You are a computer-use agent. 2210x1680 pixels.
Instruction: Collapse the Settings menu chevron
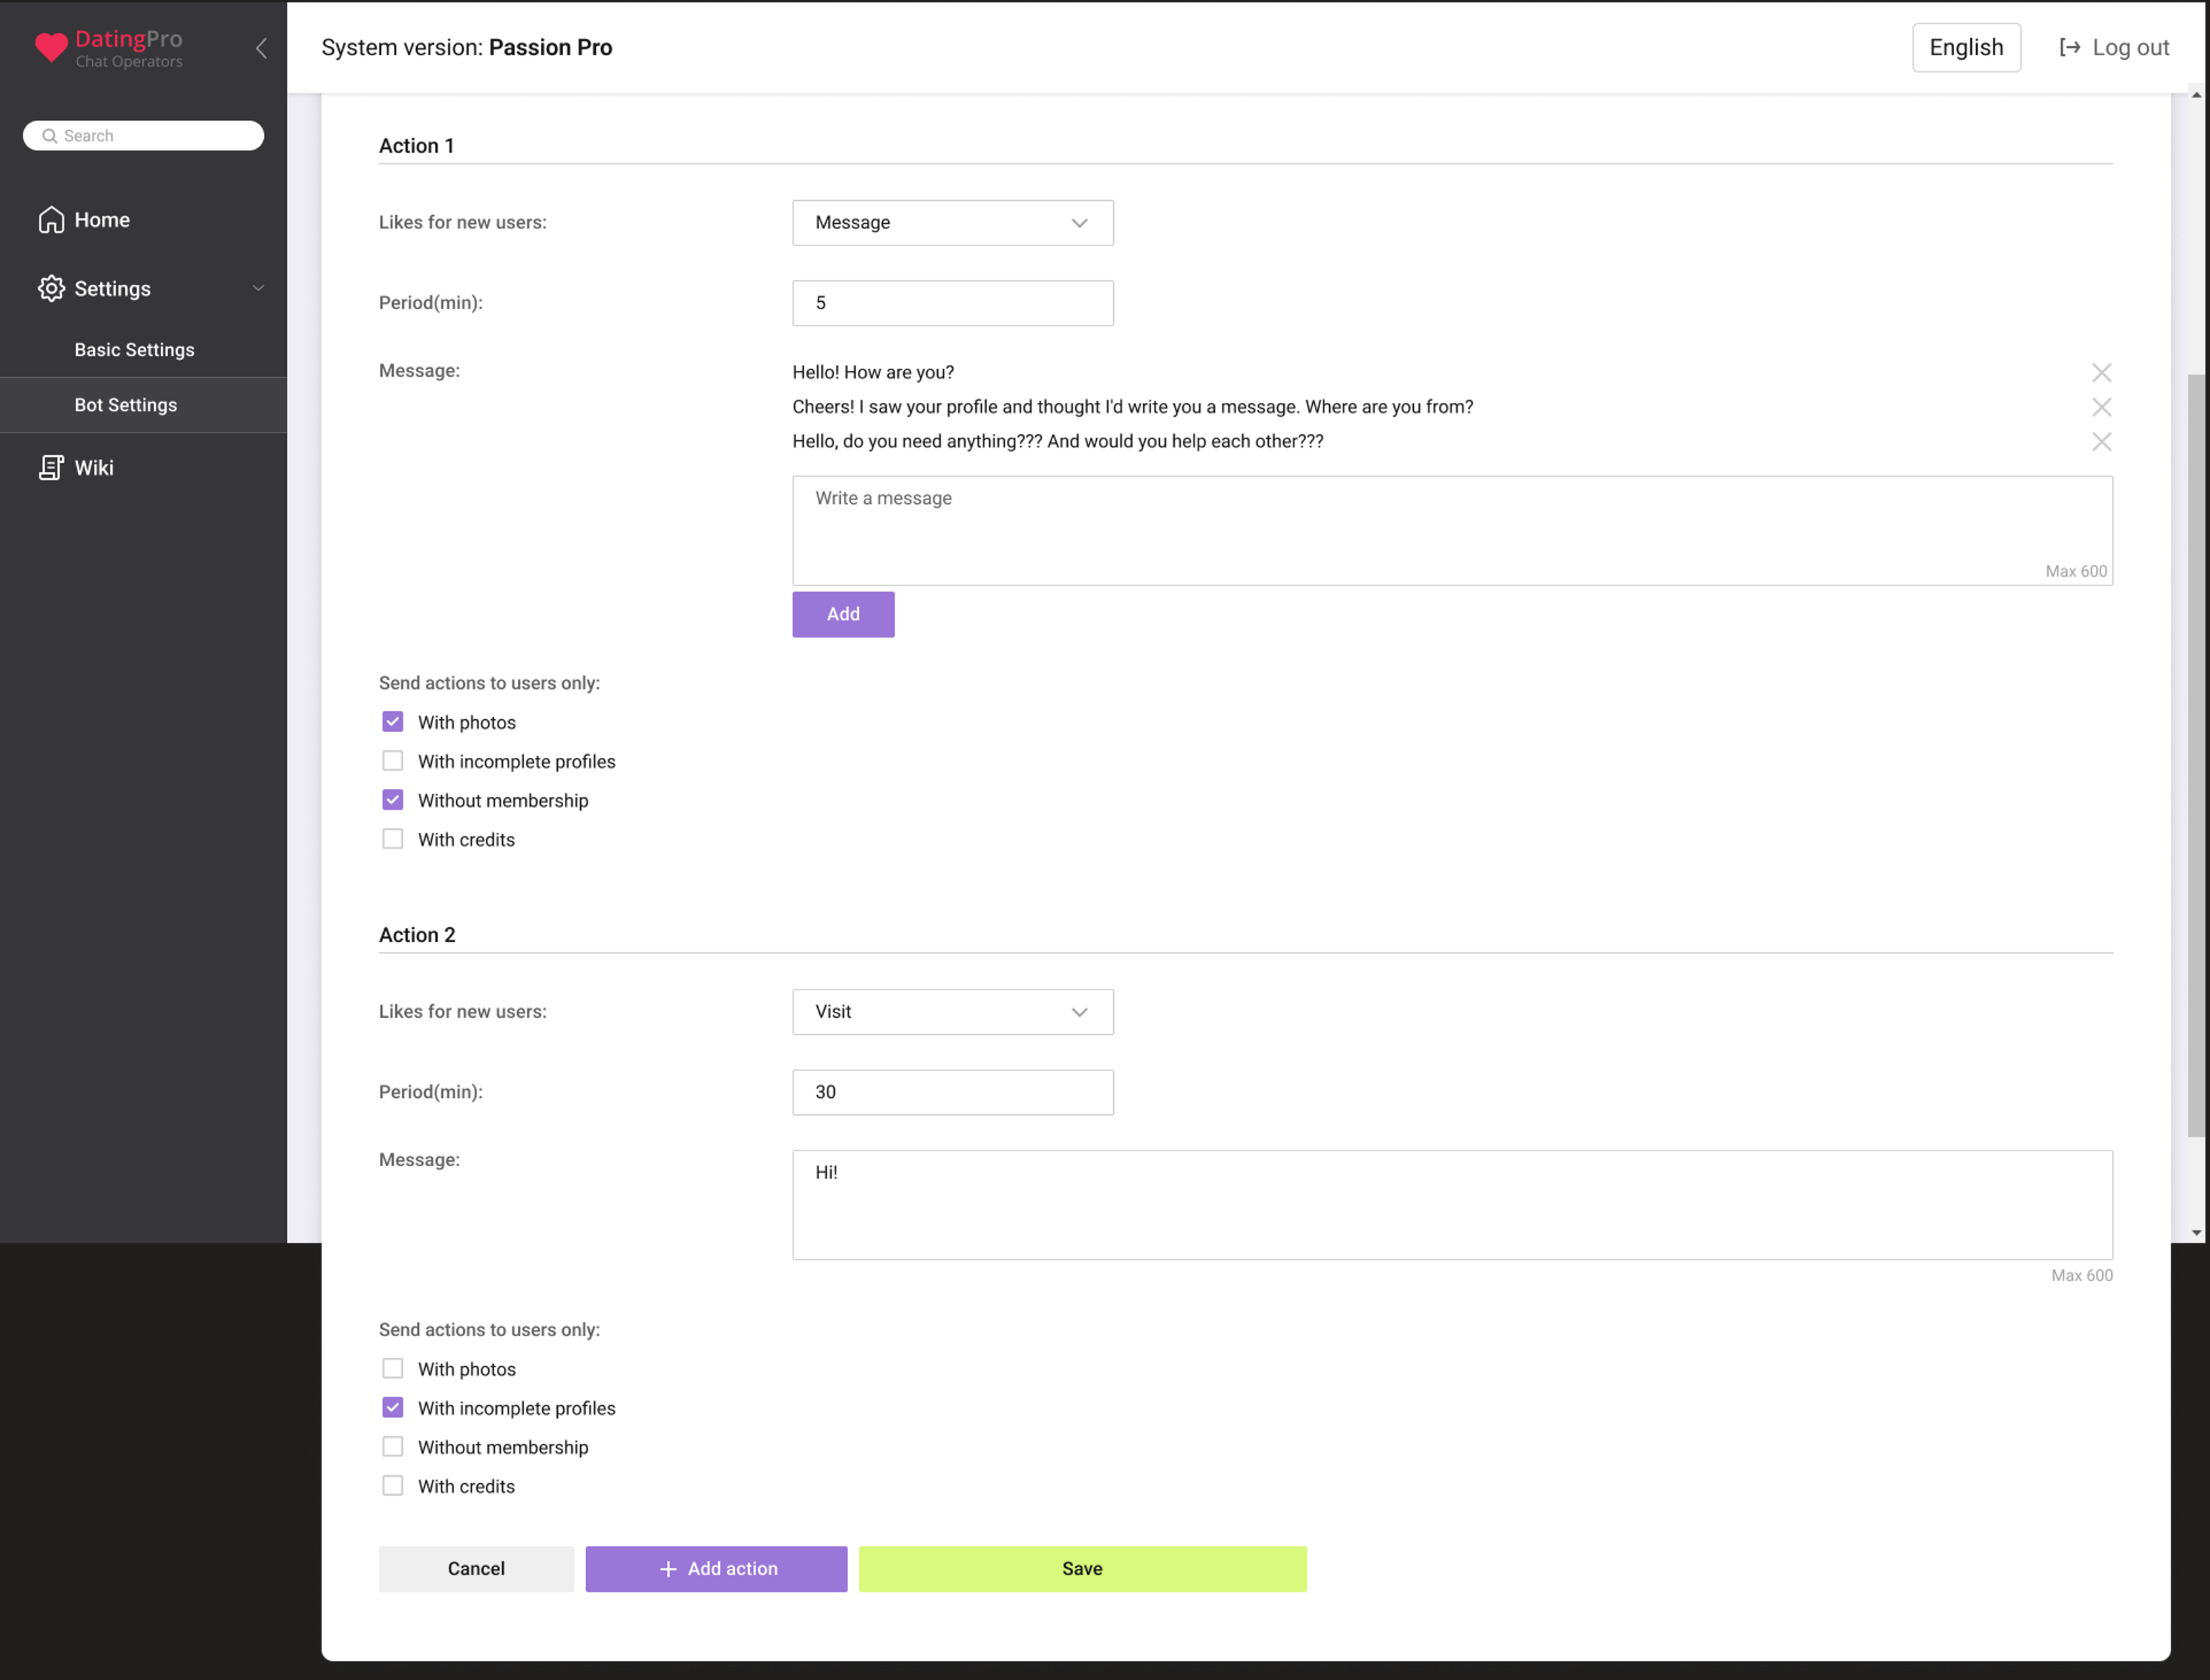tap(258, 289)
